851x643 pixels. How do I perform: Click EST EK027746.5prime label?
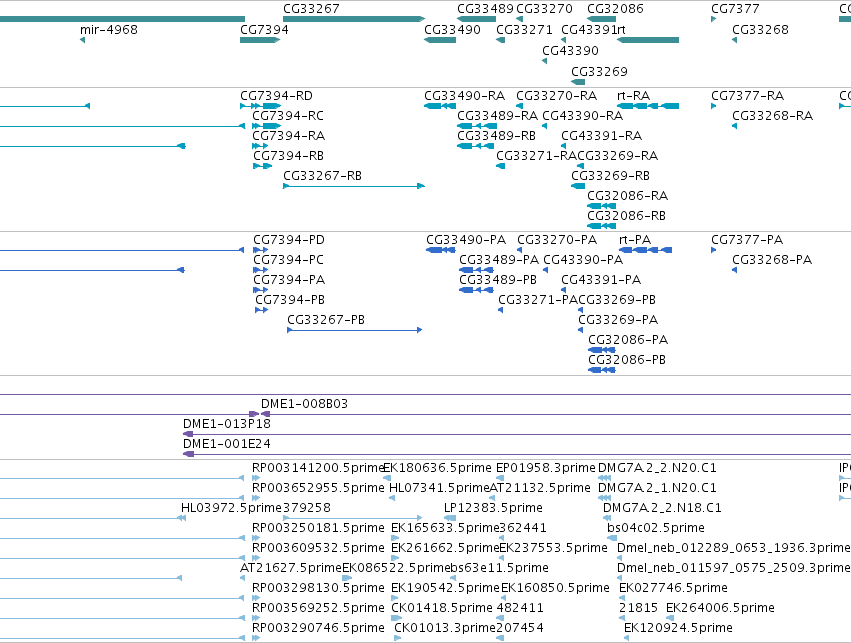pyautogui.click(x=673, y=588)
